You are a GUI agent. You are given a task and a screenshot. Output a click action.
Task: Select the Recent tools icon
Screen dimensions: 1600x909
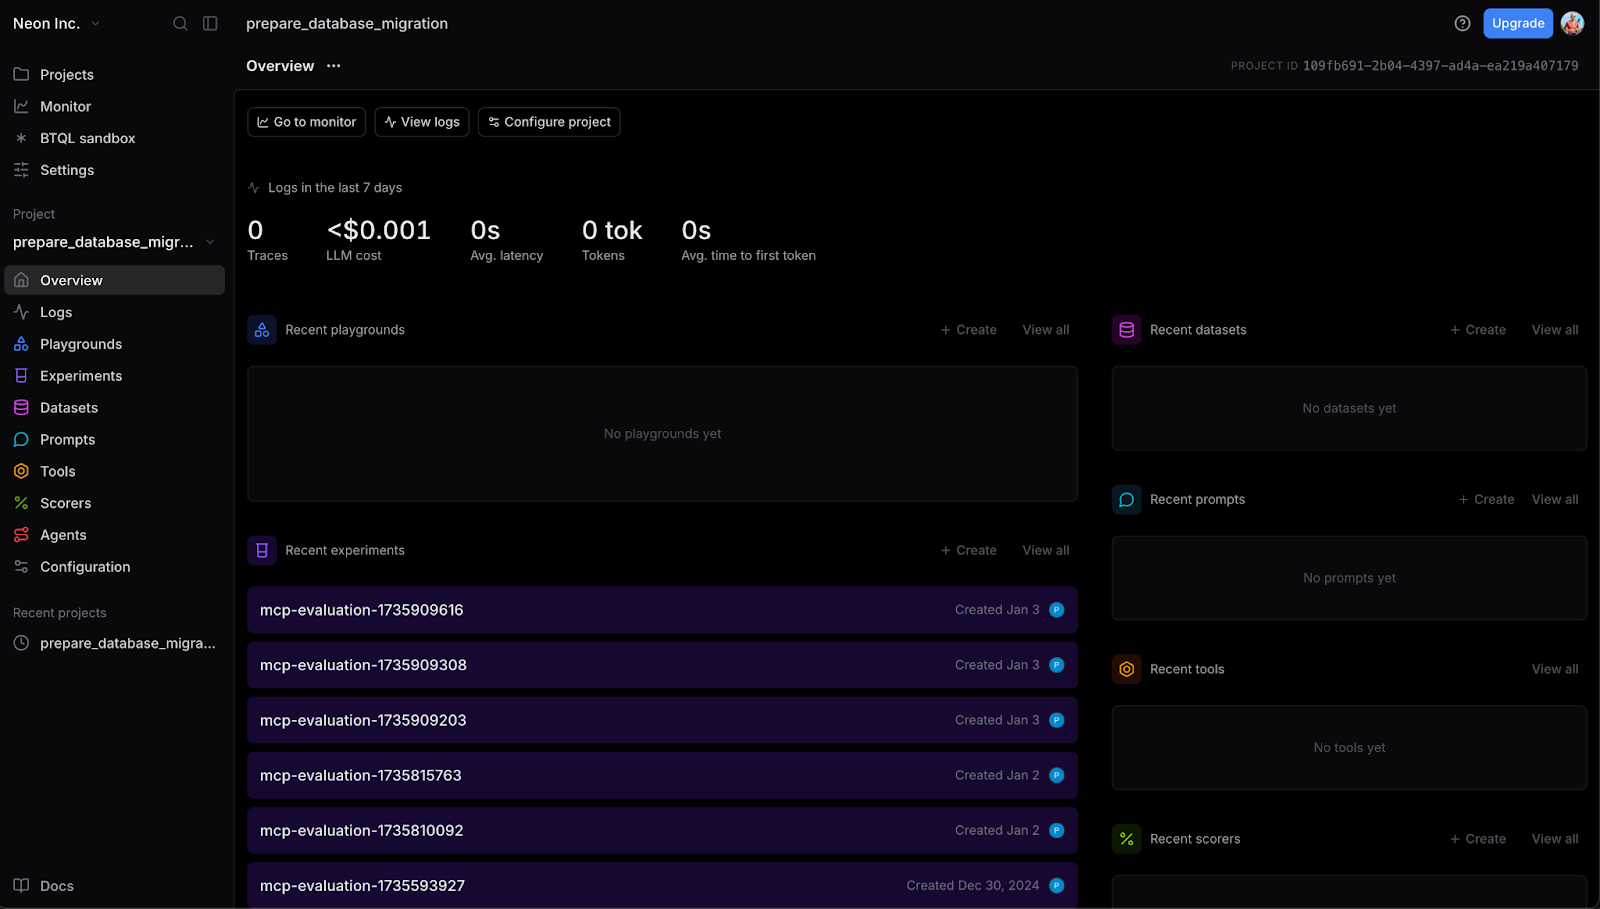[x=1126, y=669]
